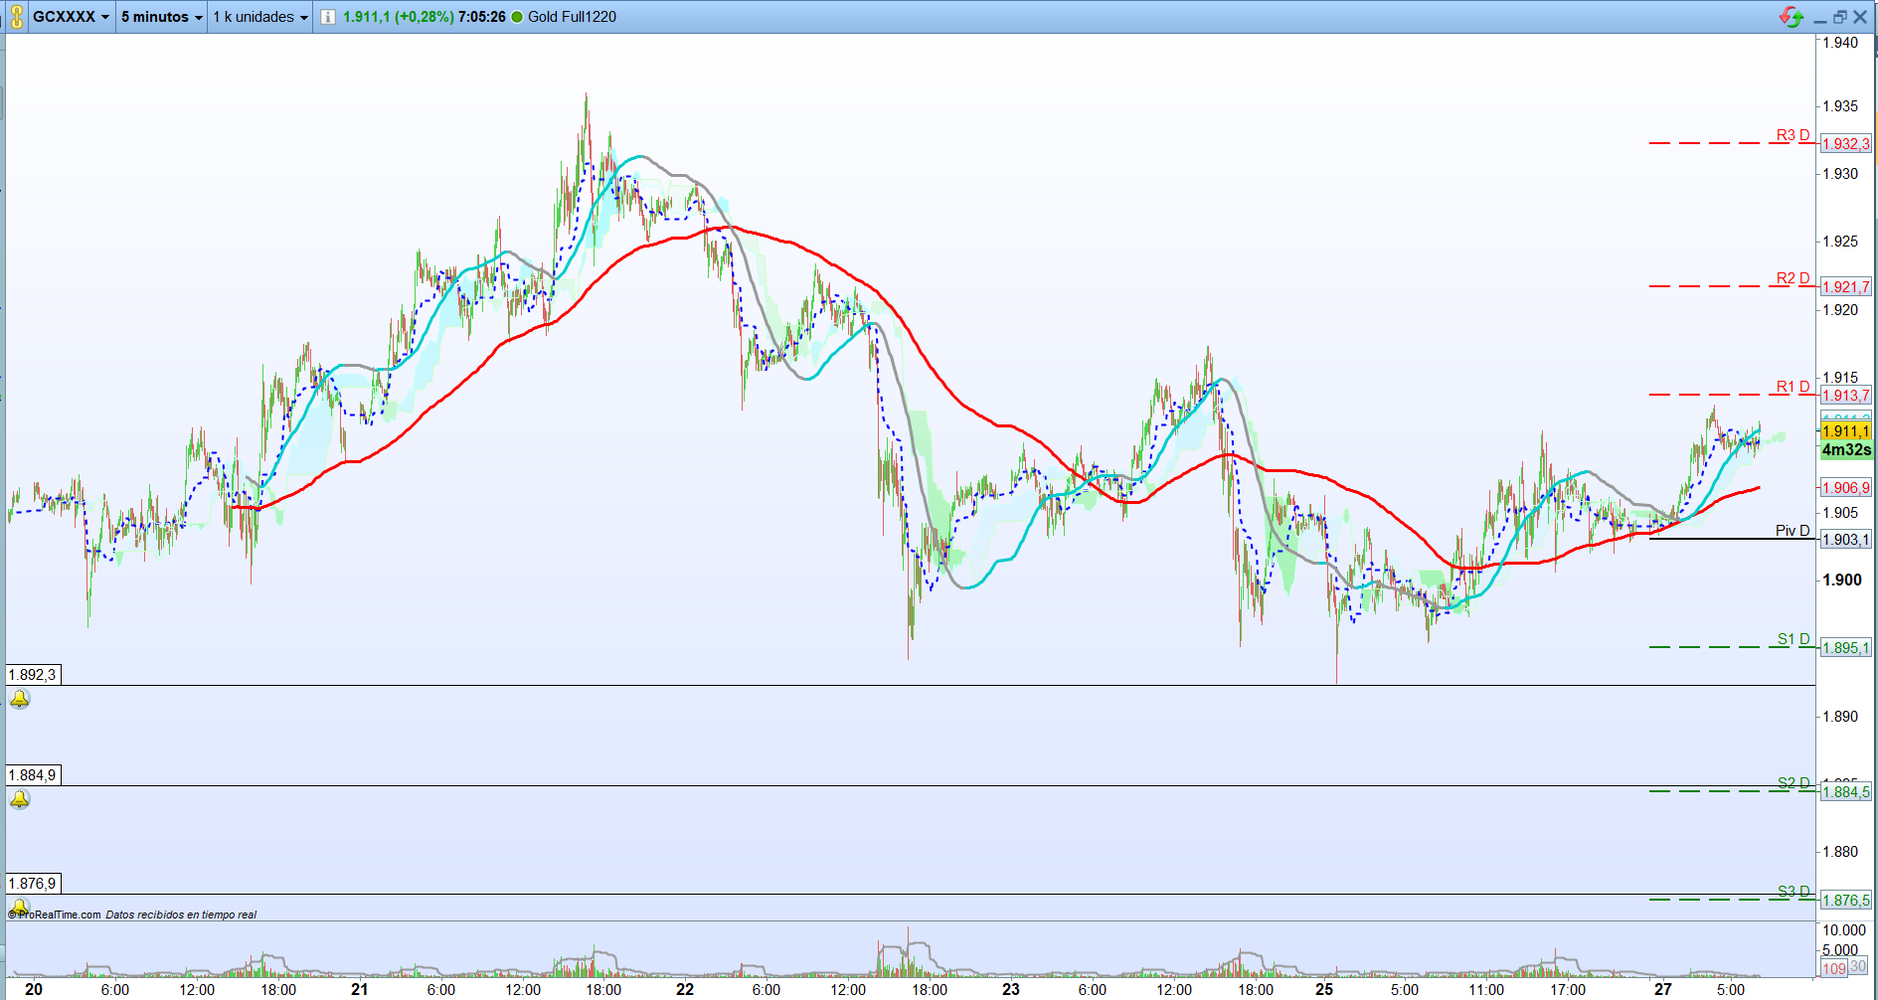Click the S3 D pivot label

(x=1794, y=891)
